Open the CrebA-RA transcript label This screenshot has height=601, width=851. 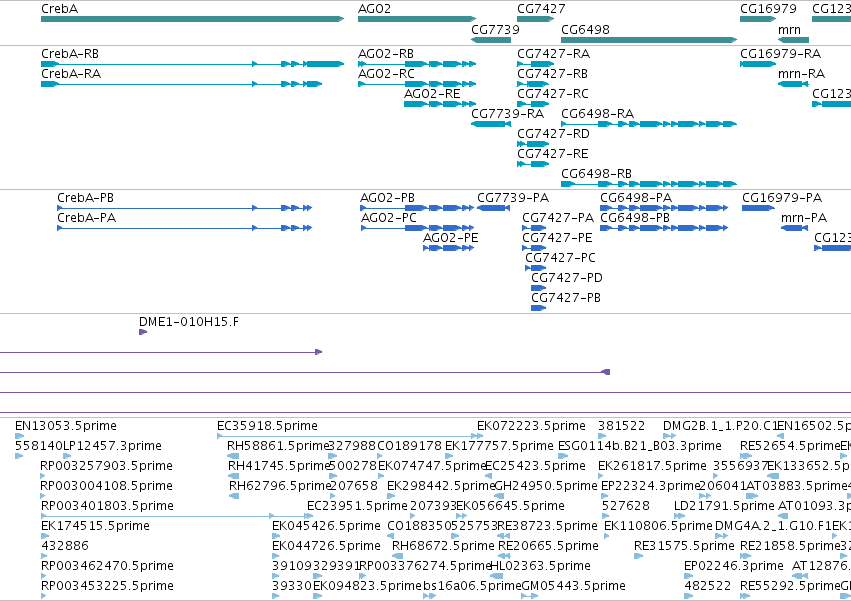click(71, 74)
